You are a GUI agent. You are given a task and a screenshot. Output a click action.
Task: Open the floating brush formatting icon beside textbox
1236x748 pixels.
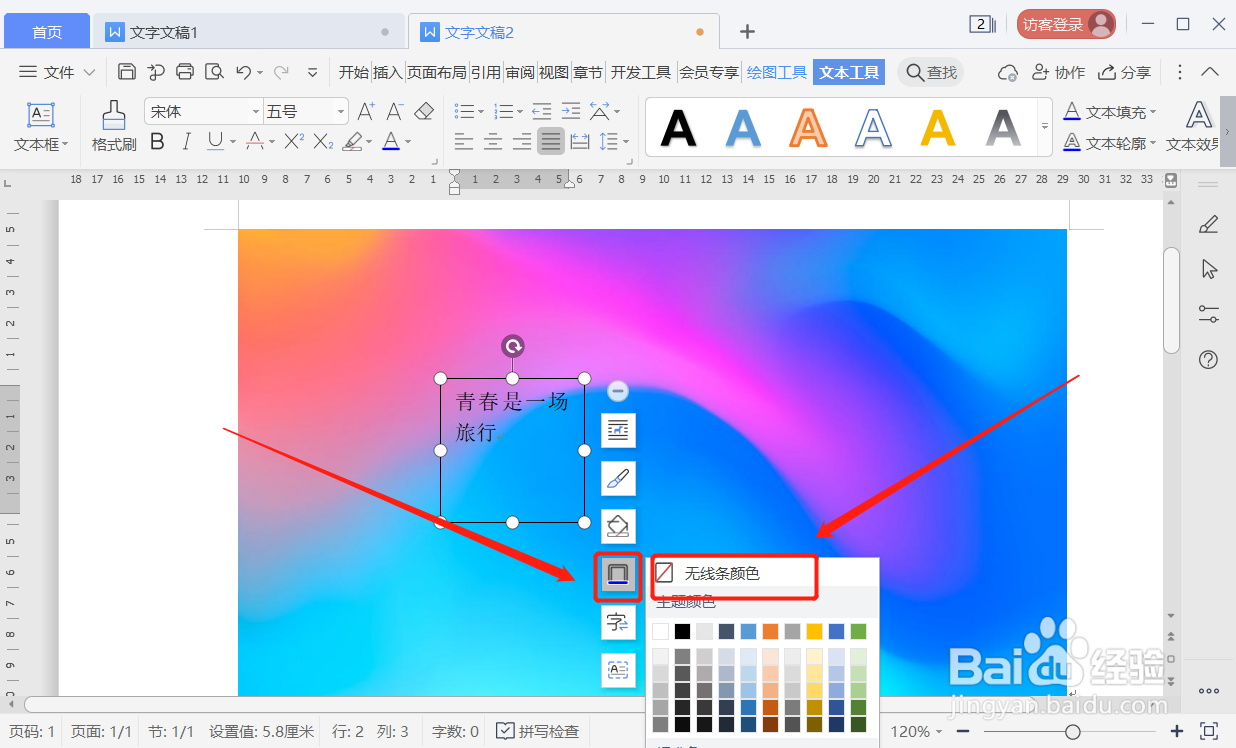click(x=617, y=478)
